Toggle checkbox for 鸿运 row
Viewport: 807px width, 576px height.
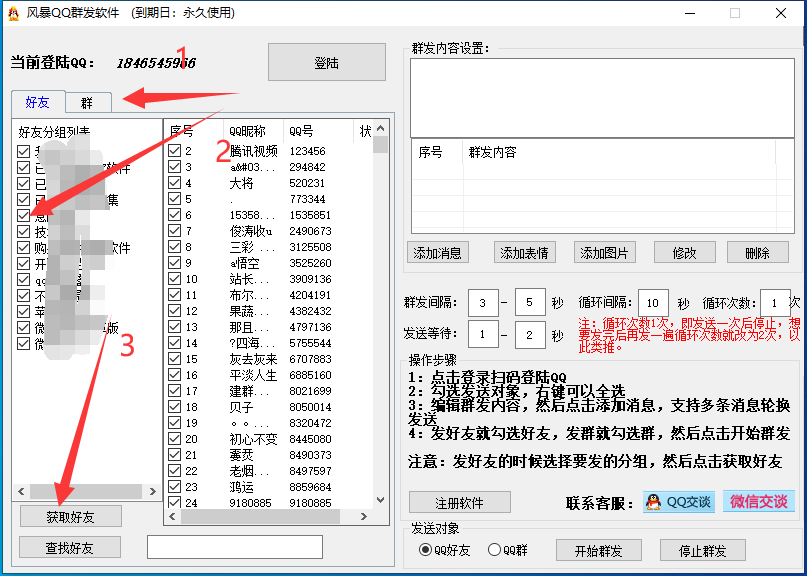(174, 486)
